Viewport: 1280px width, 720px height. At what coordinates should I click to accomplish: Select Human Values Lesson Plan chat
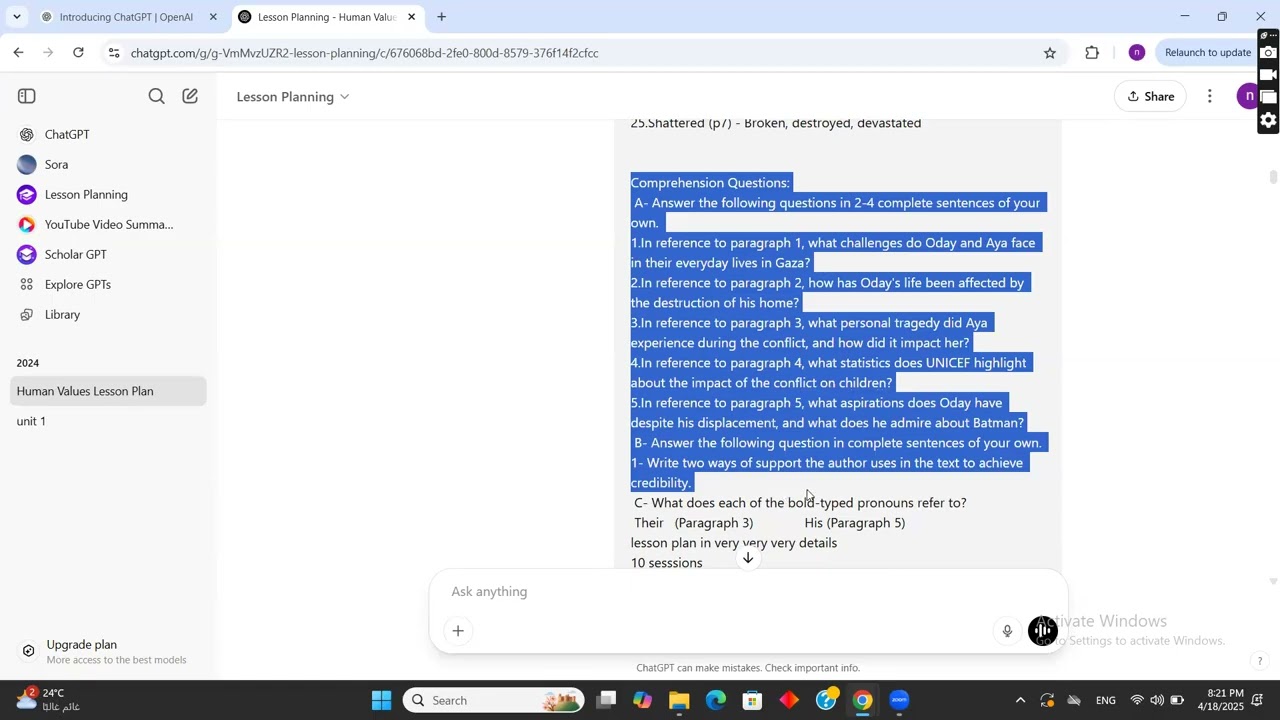(108, 391)
